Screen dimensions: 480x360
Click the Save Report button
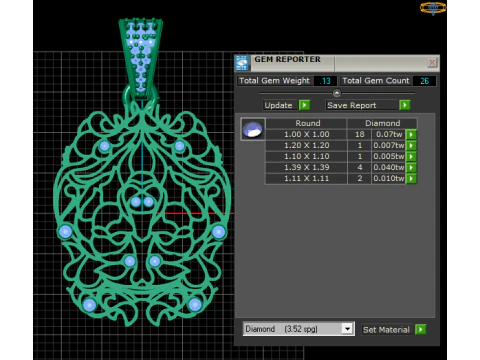[x=362, y=105]
